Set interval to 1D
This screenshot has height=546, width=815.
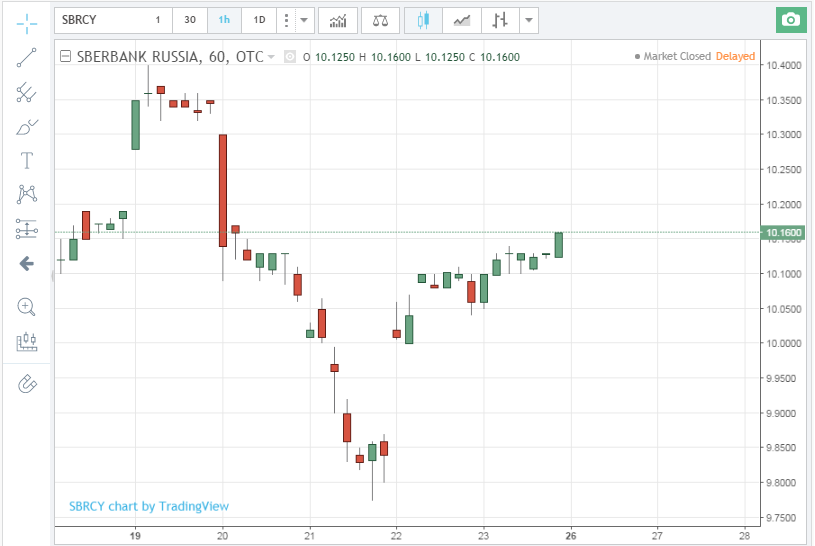[x=259, y=20]
